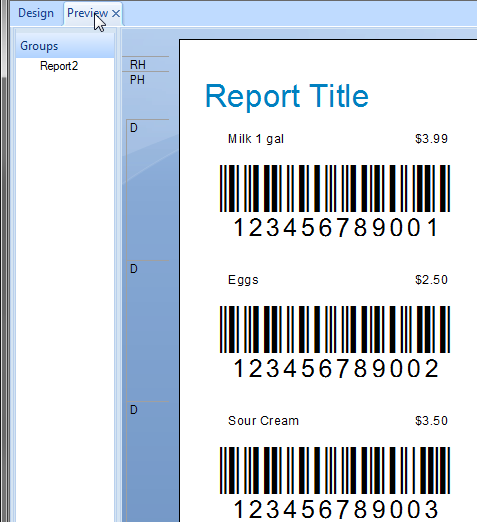Viewport: 477px width, 522px height.
Task: Click the $3.99 price text
Action: 431,139
